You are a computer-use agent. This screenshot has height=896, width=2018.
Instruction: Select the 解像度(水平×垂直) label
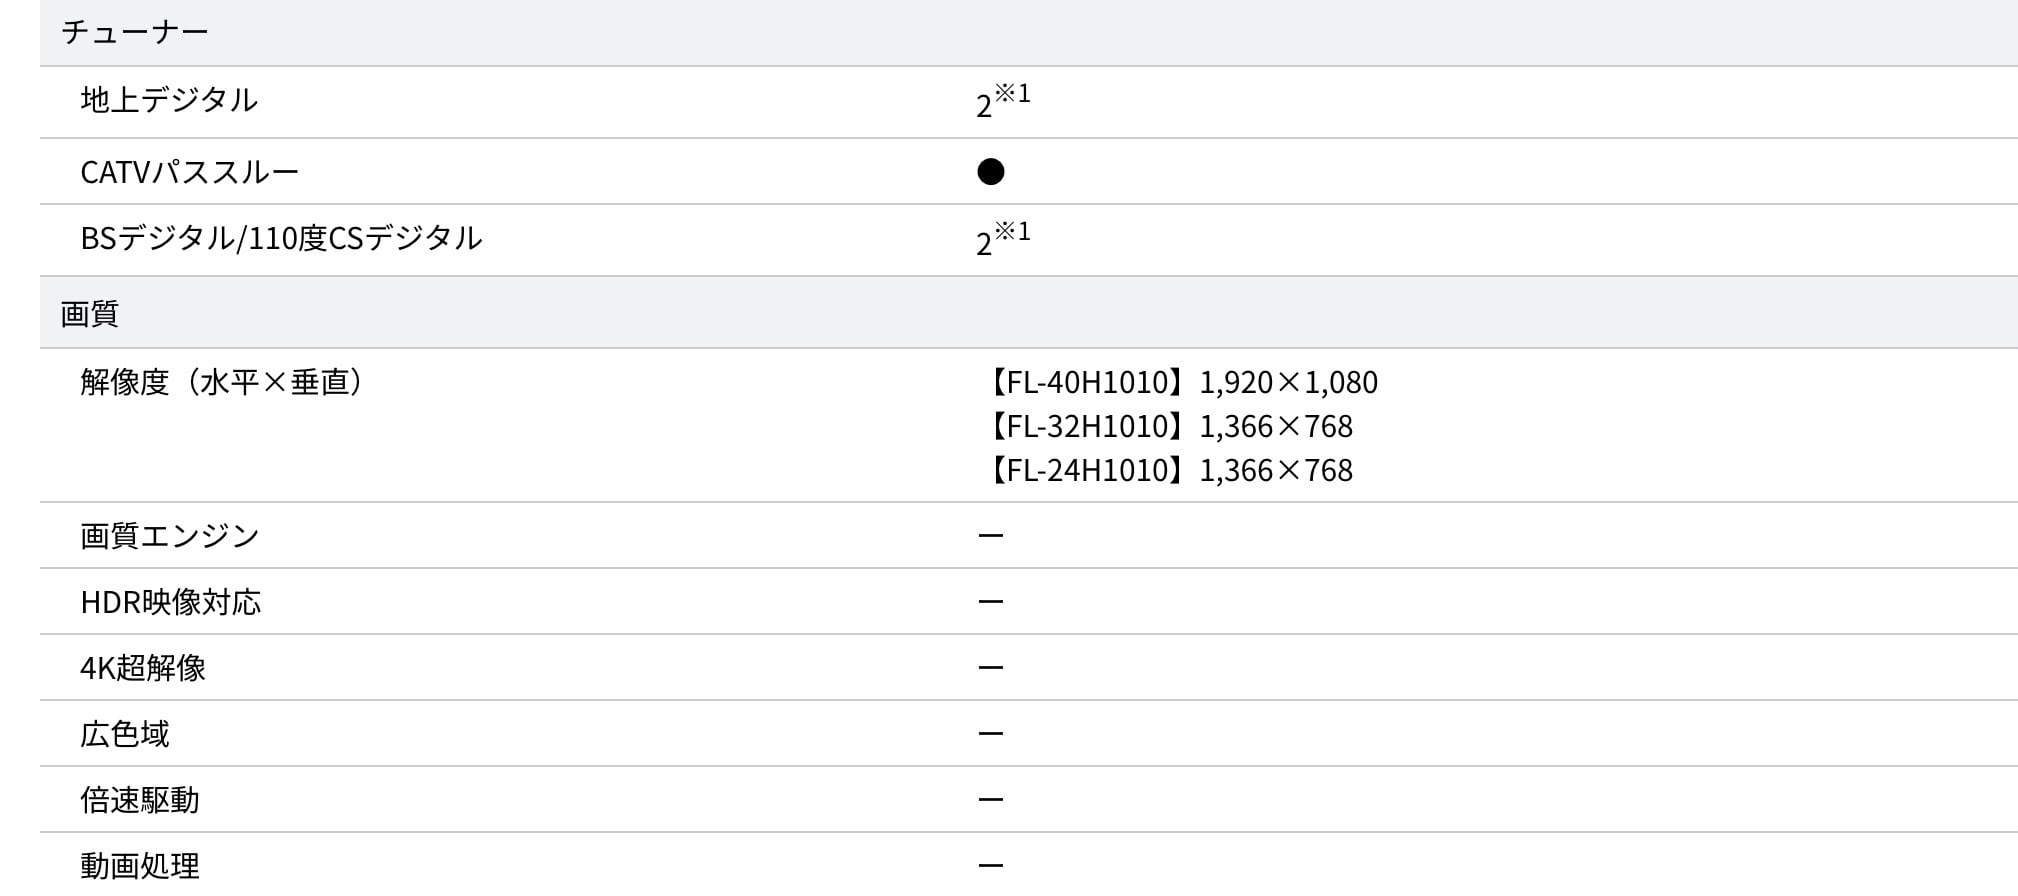point(221,382)
